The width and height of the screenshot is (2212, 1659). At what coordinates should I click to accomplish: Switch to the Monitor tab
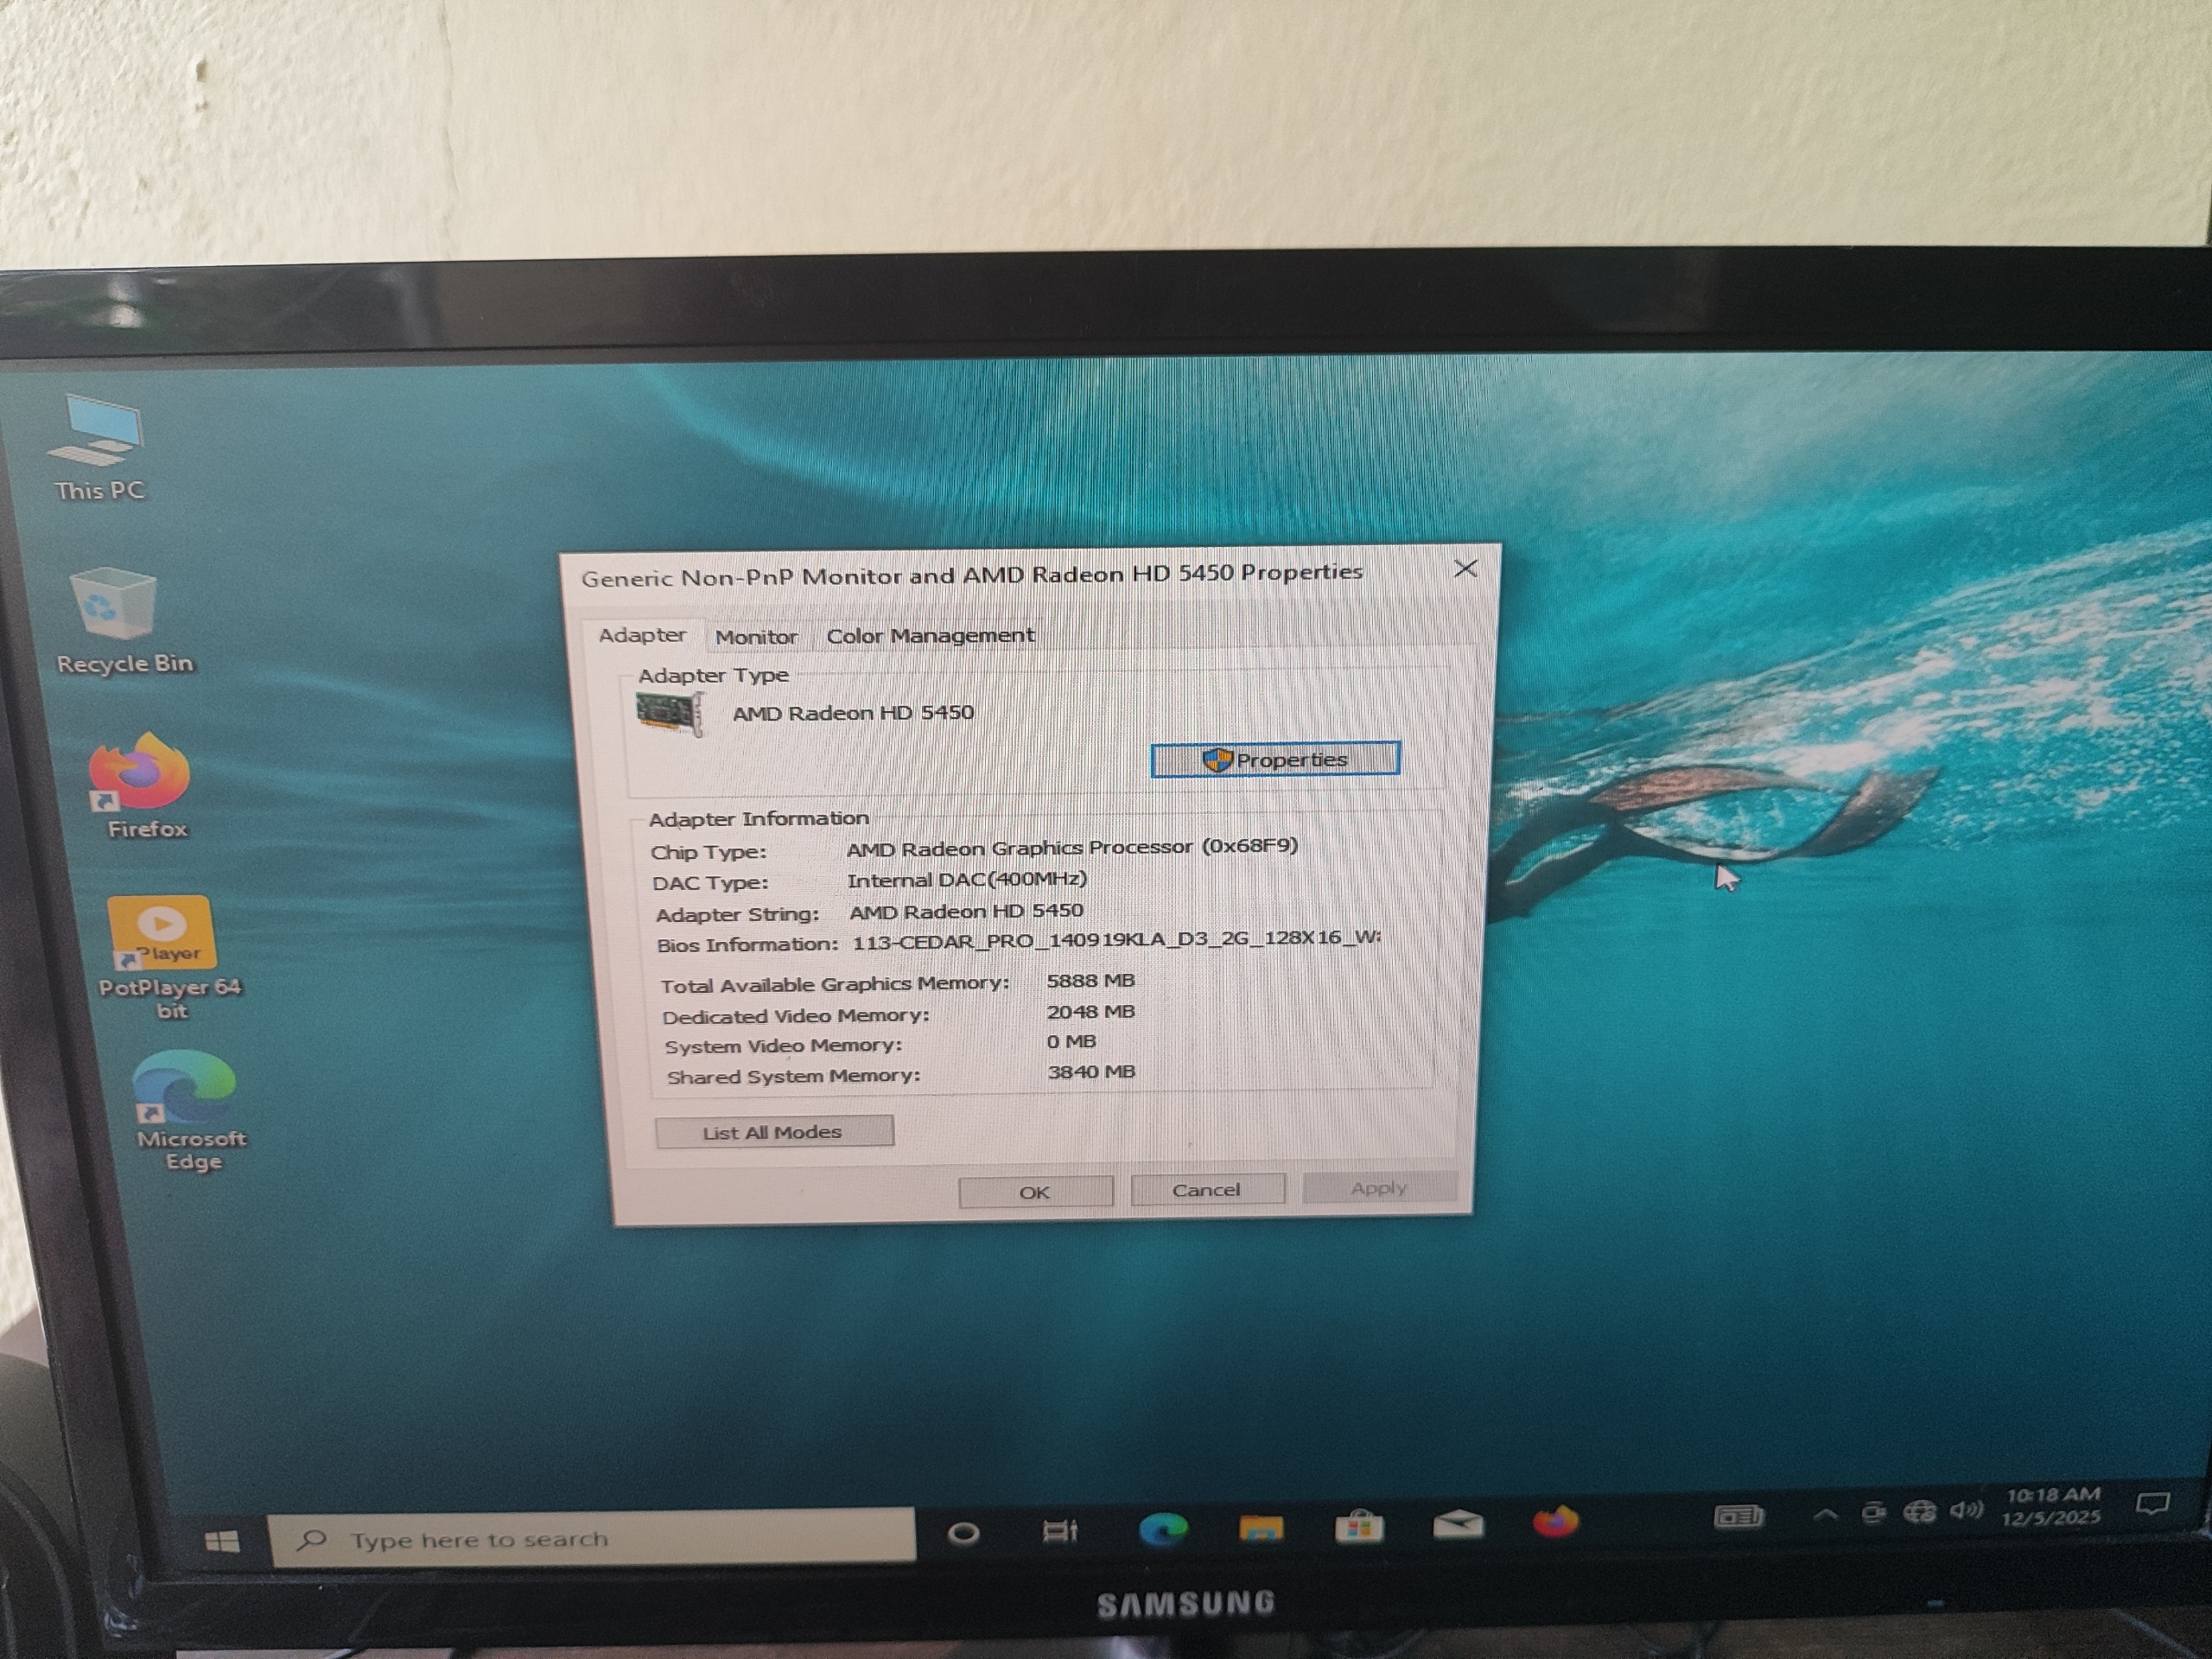[756, 636]
